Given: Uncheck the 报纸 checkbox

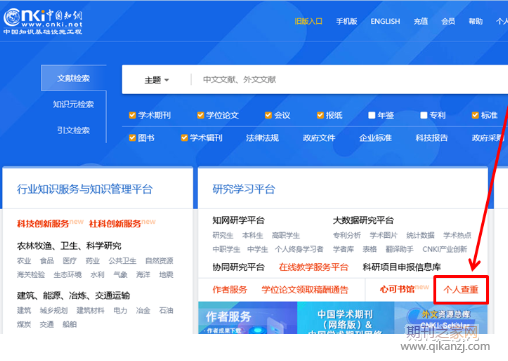Looking at the screenshot, I should (x=320, y=115).
